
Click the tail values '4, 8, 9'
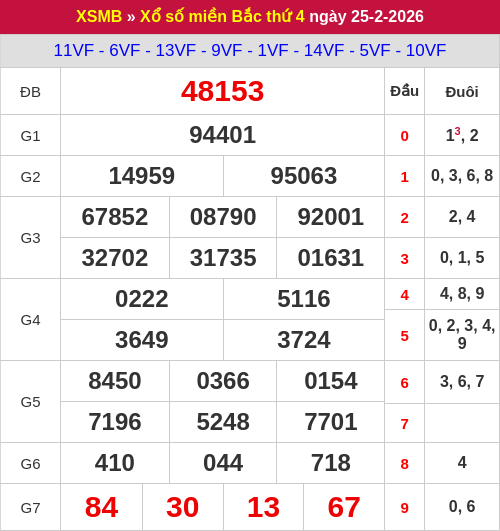(x=462, y=293)
